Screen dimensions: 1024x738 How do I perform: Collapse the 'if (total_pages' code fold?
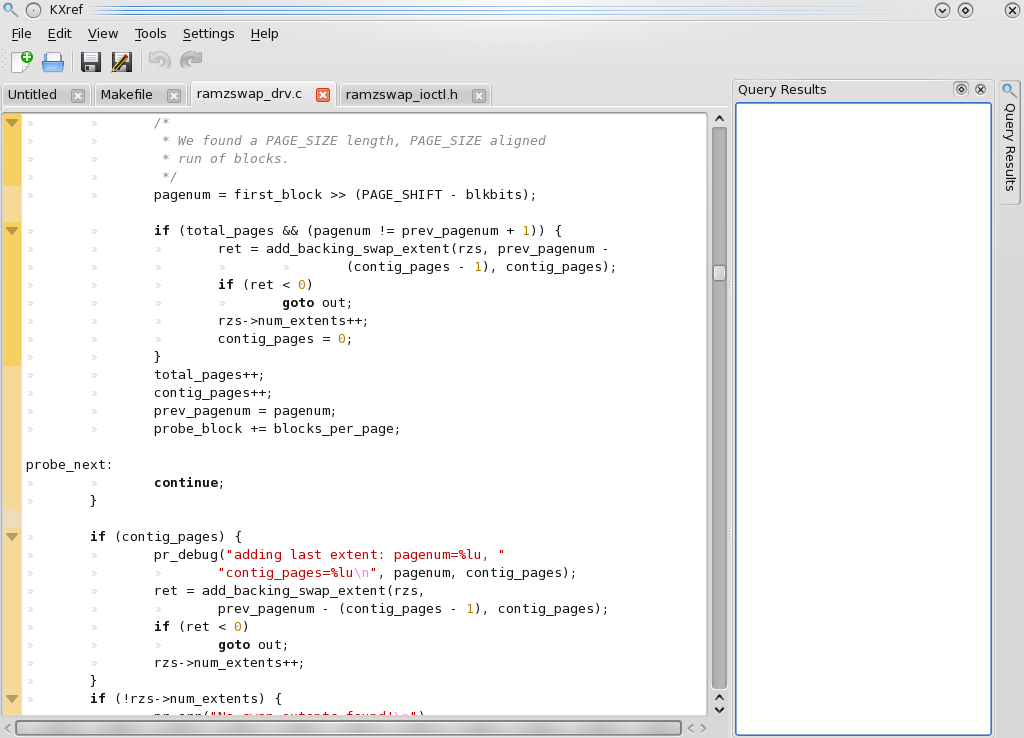pyautogui.click(x=12, y=231)
